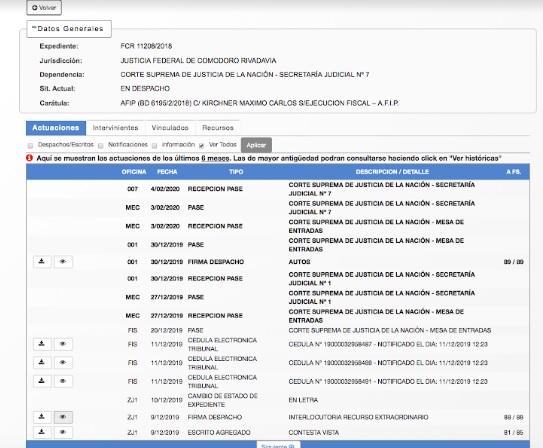Click the A FS. column header
The image size is (543, 448).
pos(513,172)
